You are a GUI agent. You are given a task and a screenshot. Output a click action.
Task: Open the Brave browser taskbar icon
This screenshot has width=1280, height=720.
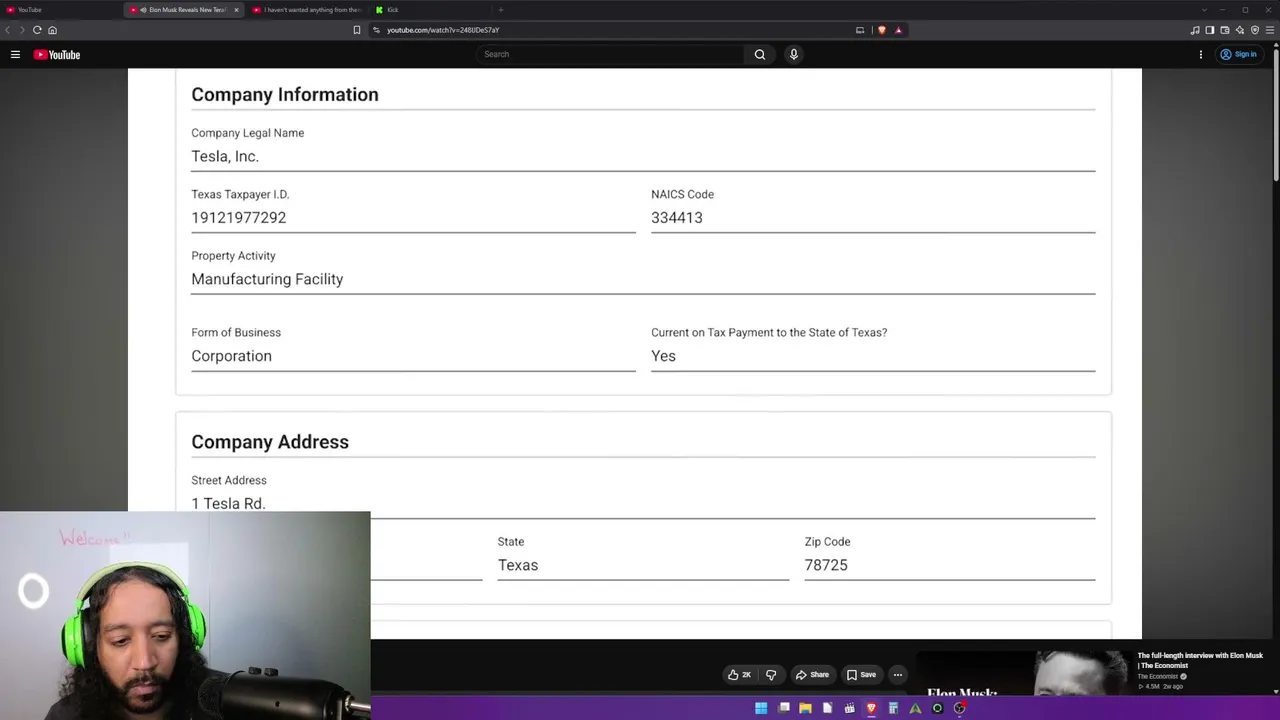(x=871, y=709)
